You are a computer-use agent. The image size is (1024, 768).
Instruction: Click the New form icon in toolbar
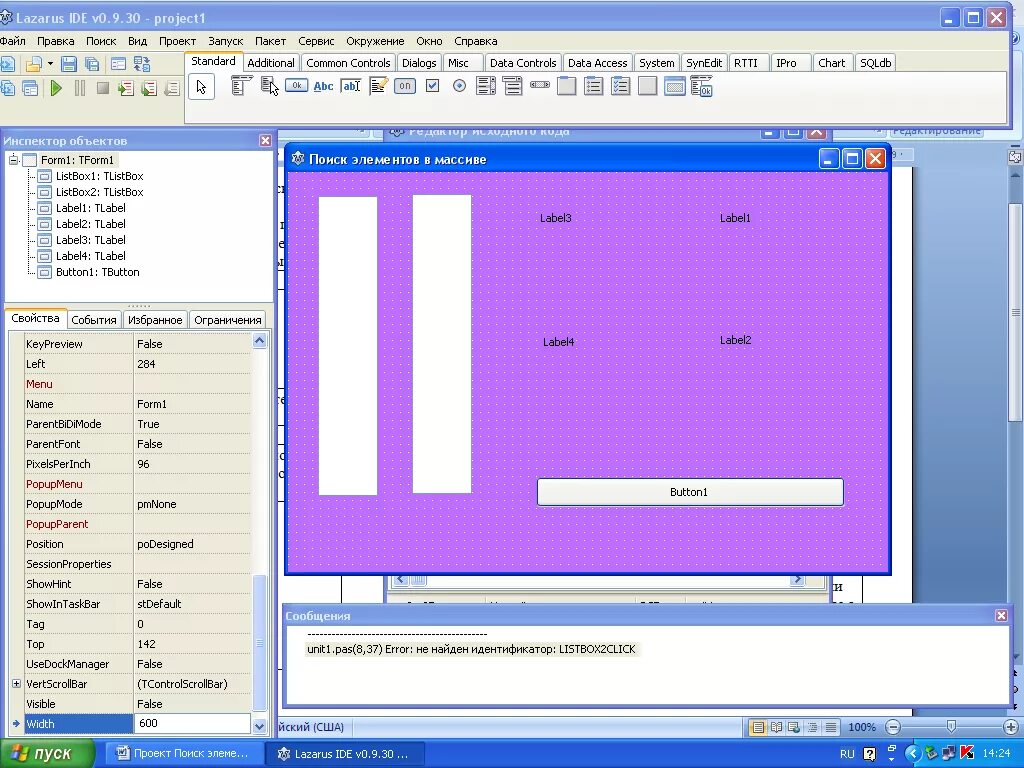[x=118, y=63]
